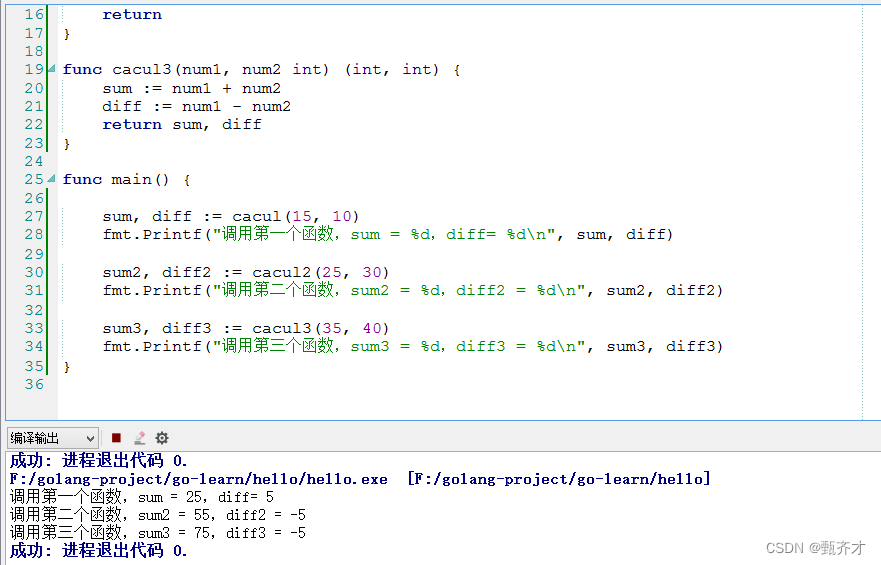The width and height of the screenshot is (881, 565).
Task: Click the Printf line for 调用第二个函数
Action: (412, 290)
